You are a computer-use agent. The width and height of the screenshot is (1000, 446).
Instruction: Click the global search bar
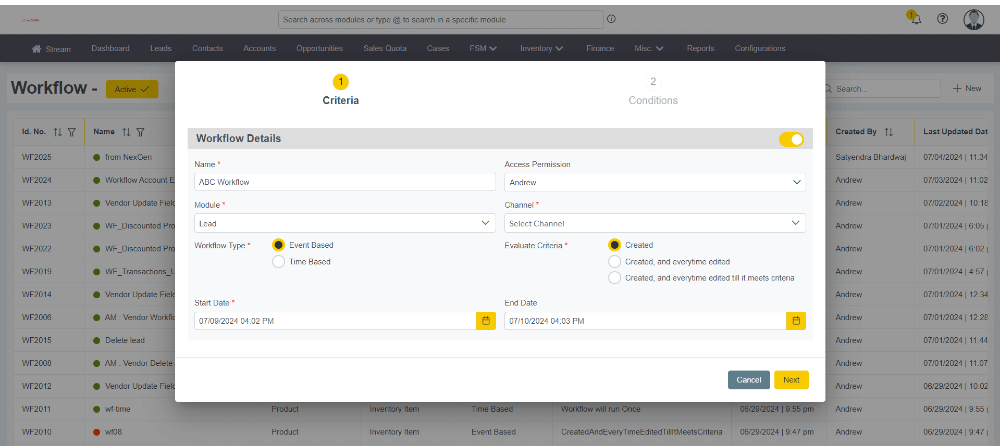click(x=440, y=19)
